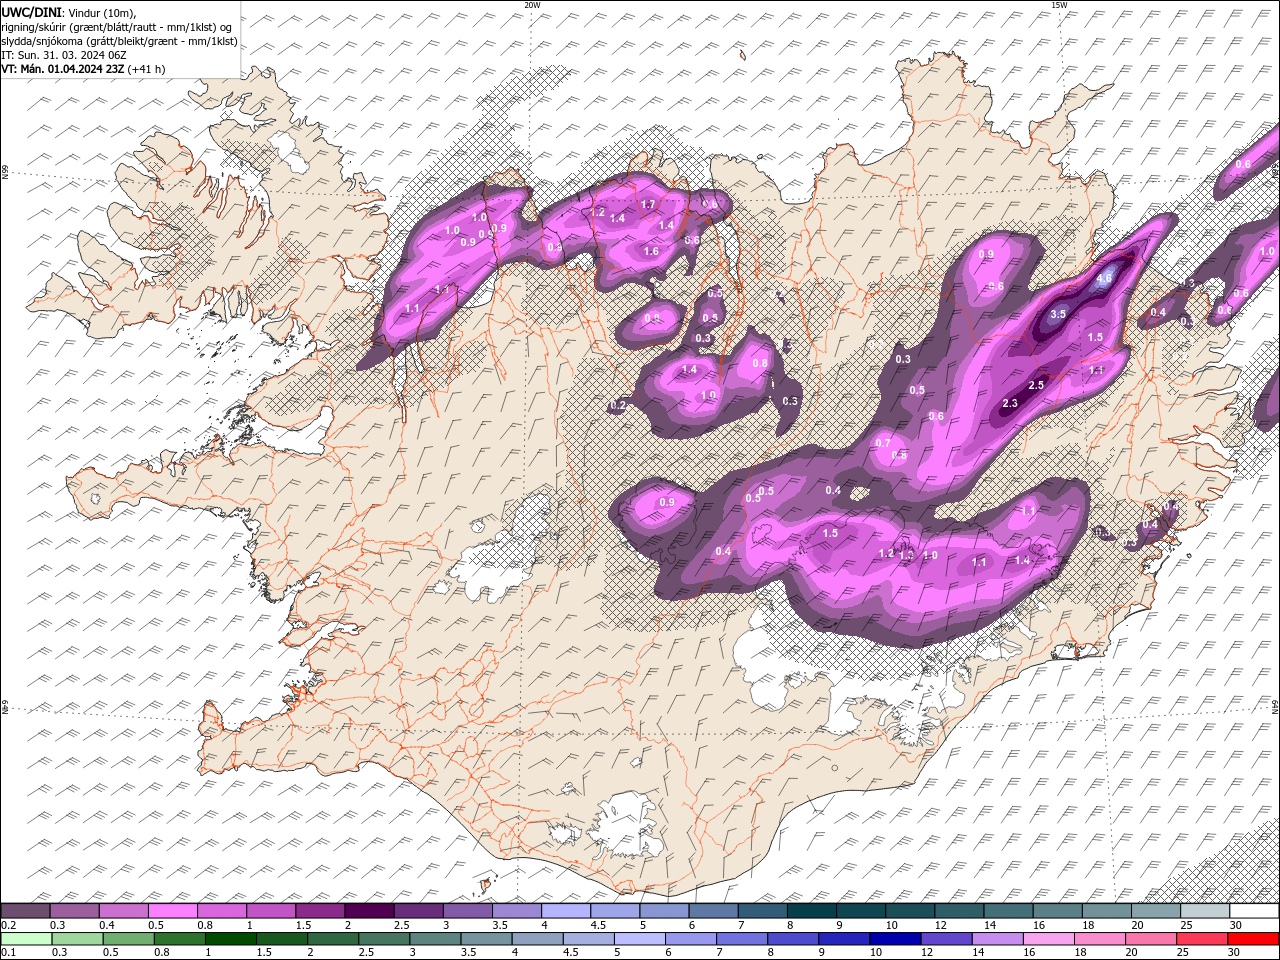The height and width of the screenshot is (960, 1280).
Task: Select the top-row lavender swatch starting at 4
Action: point(566,911)
